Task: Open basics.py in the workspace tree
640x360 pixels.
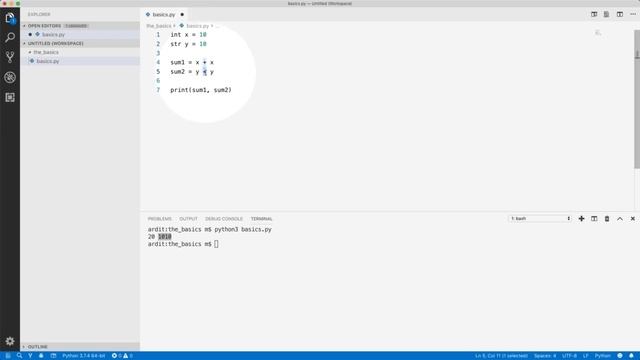Action: pyautogui.click(x=48, y=61)
